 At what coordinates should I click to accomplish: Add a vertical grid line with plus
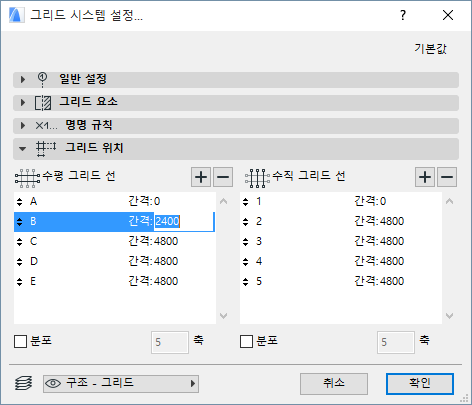click(x=425, y=177)
